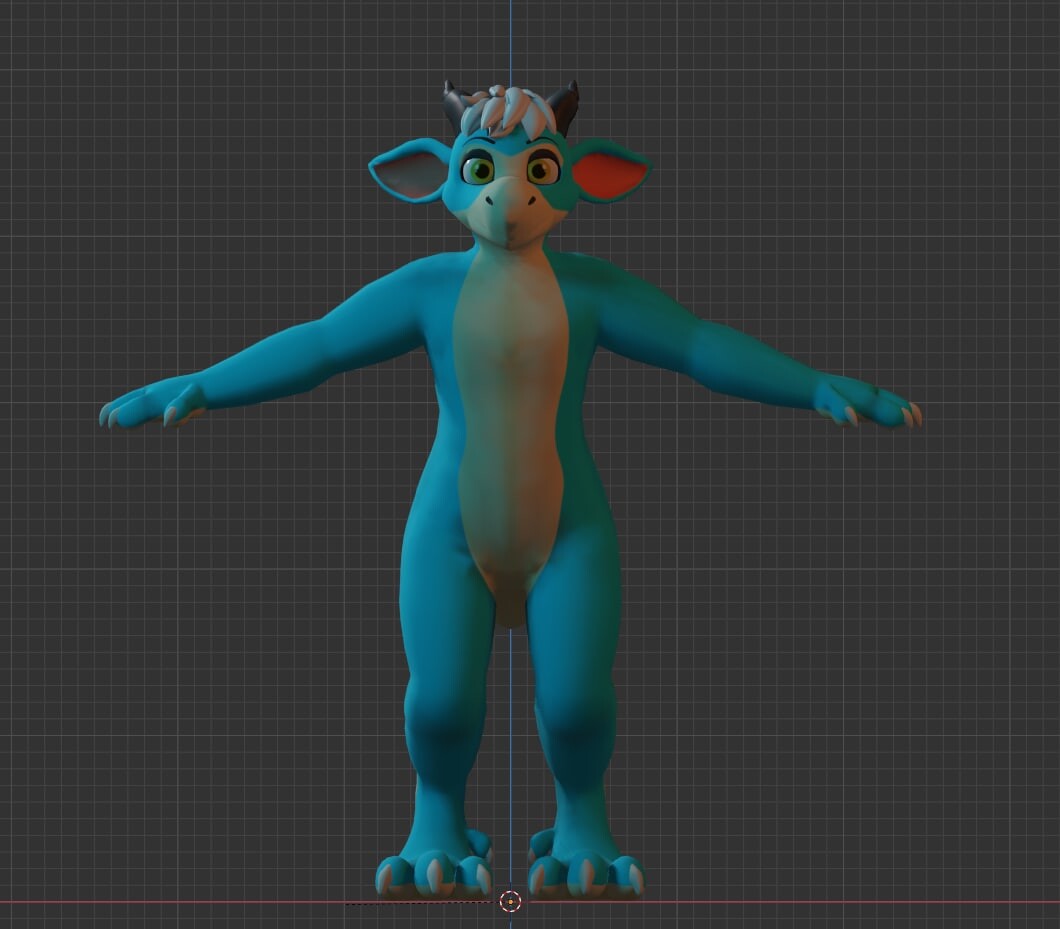
Task: Click the 3D cursor at the origin
Action: point(510,901)
